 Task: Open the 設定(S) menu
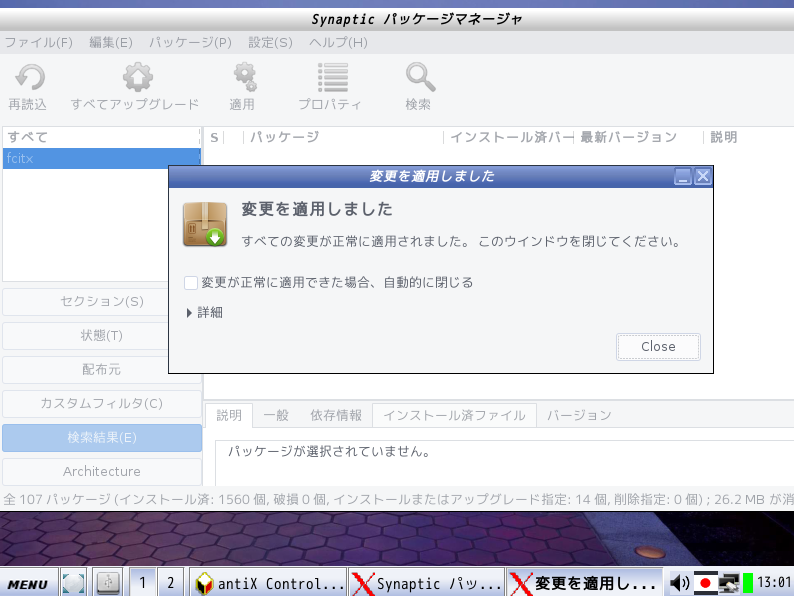click(270, 43)
